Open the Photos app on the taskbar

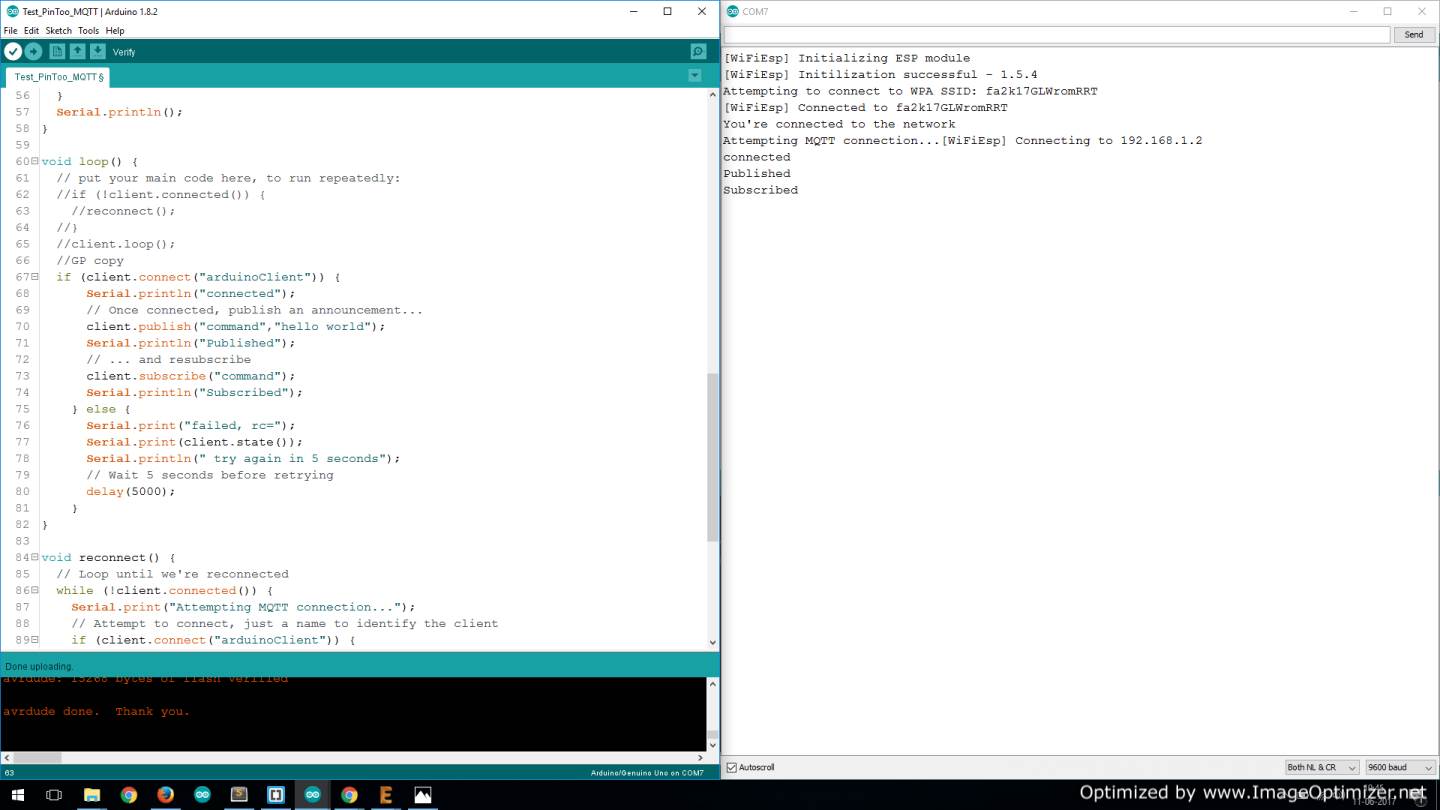[423, 795]
